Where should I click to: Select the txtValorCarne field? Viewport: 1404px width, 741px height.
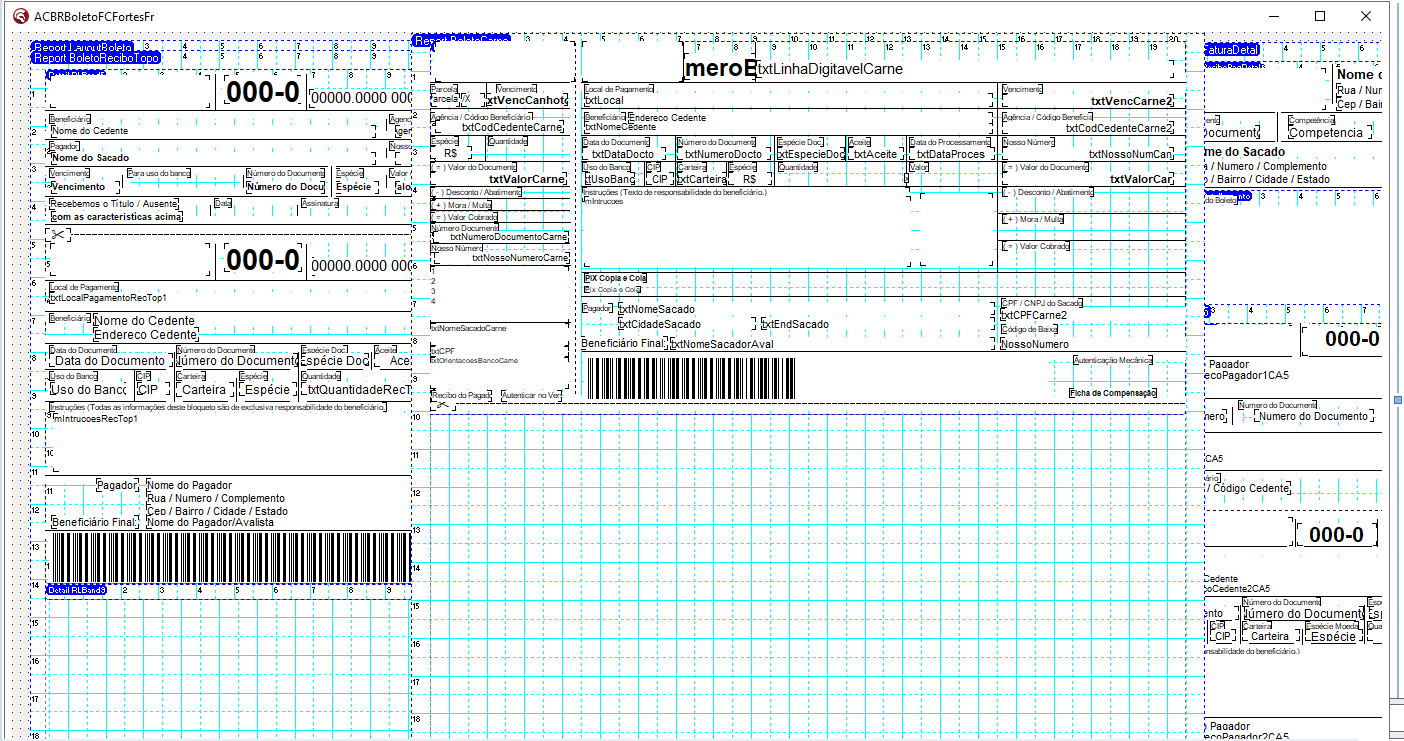pos(528,179)
